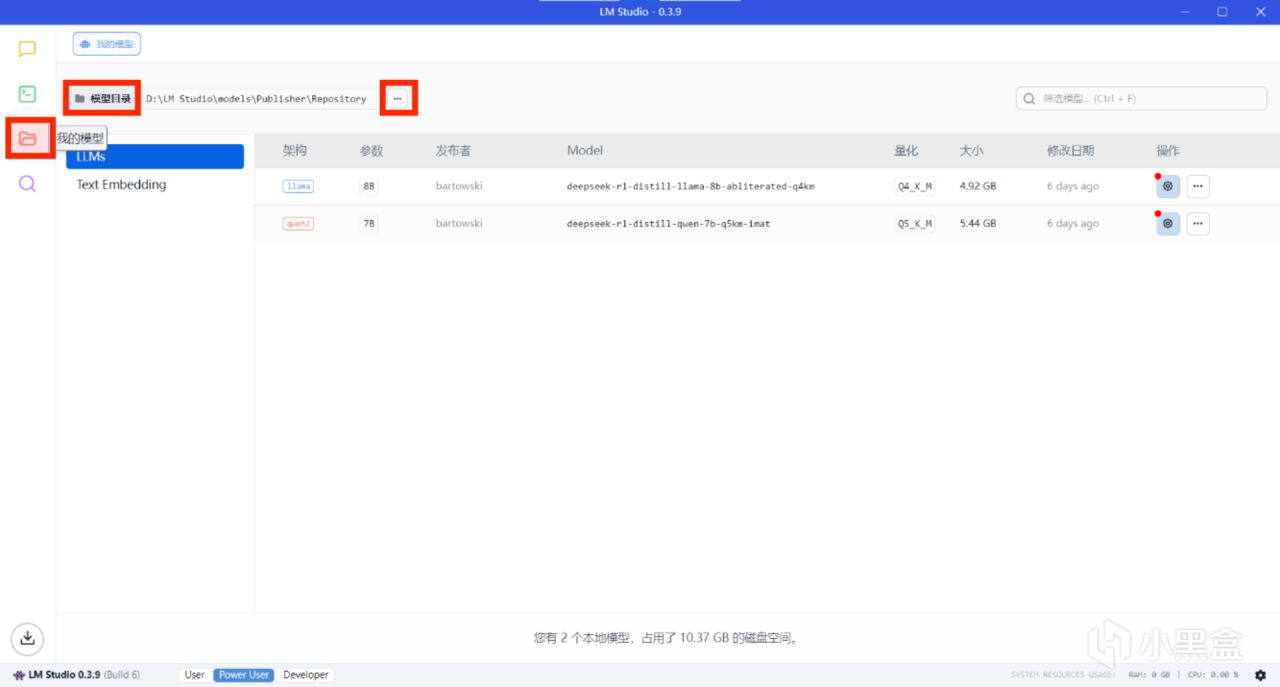Click the 8B parameter badge
Screen dimensions: 1280x687
tap(369, 186)
